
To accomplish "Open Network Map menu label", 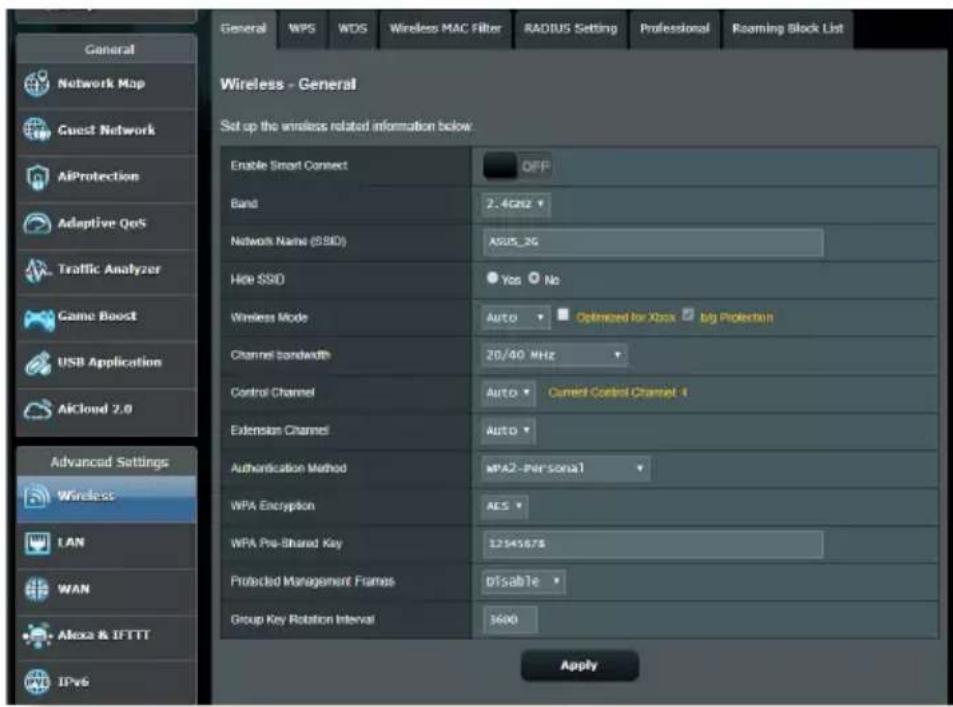I will tap(101, 83).
